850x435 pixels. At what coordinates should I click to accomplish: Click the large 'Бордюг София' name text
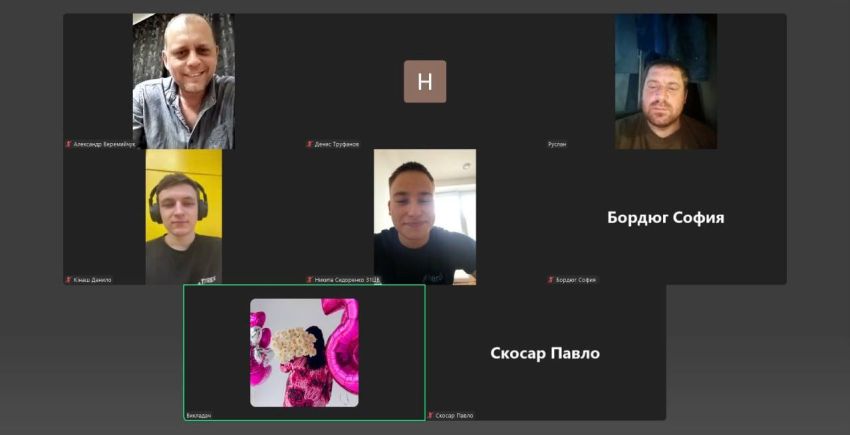tap(666, 218)
